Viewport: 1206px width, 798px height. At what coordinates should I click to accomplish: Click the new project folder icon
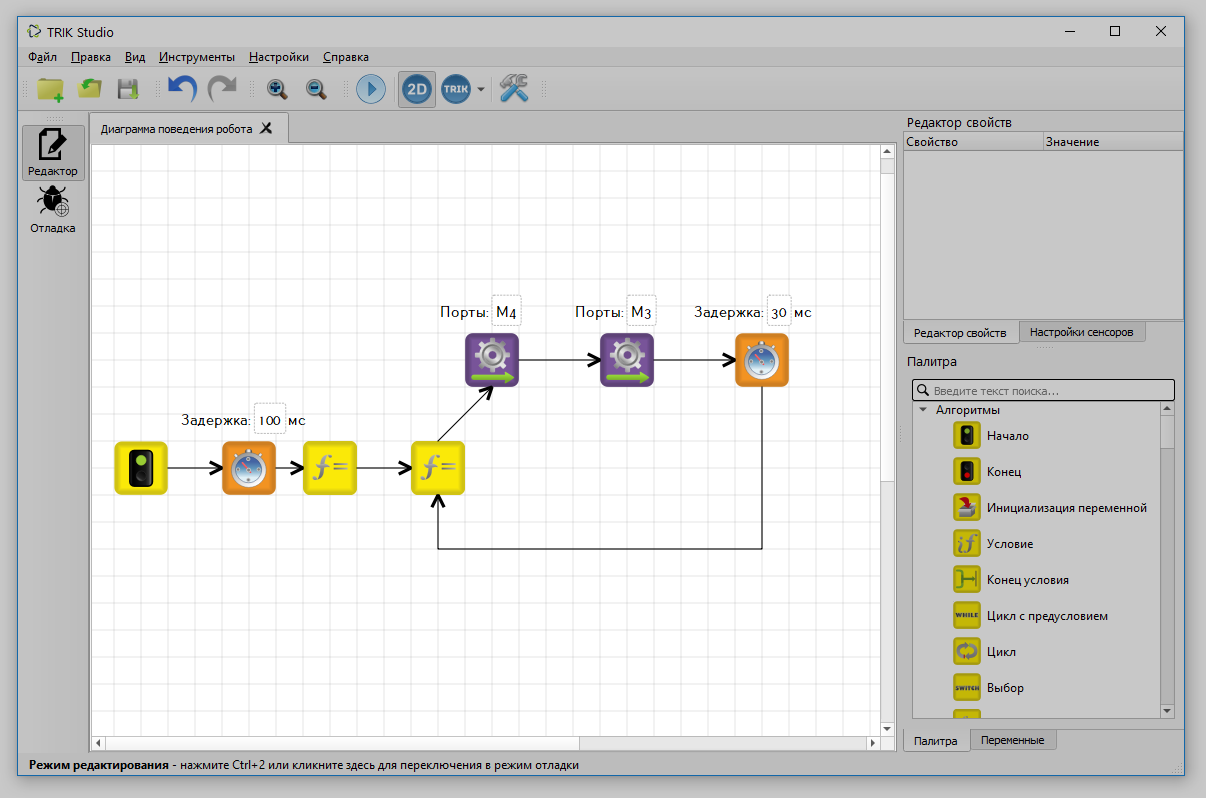point(50,89)
